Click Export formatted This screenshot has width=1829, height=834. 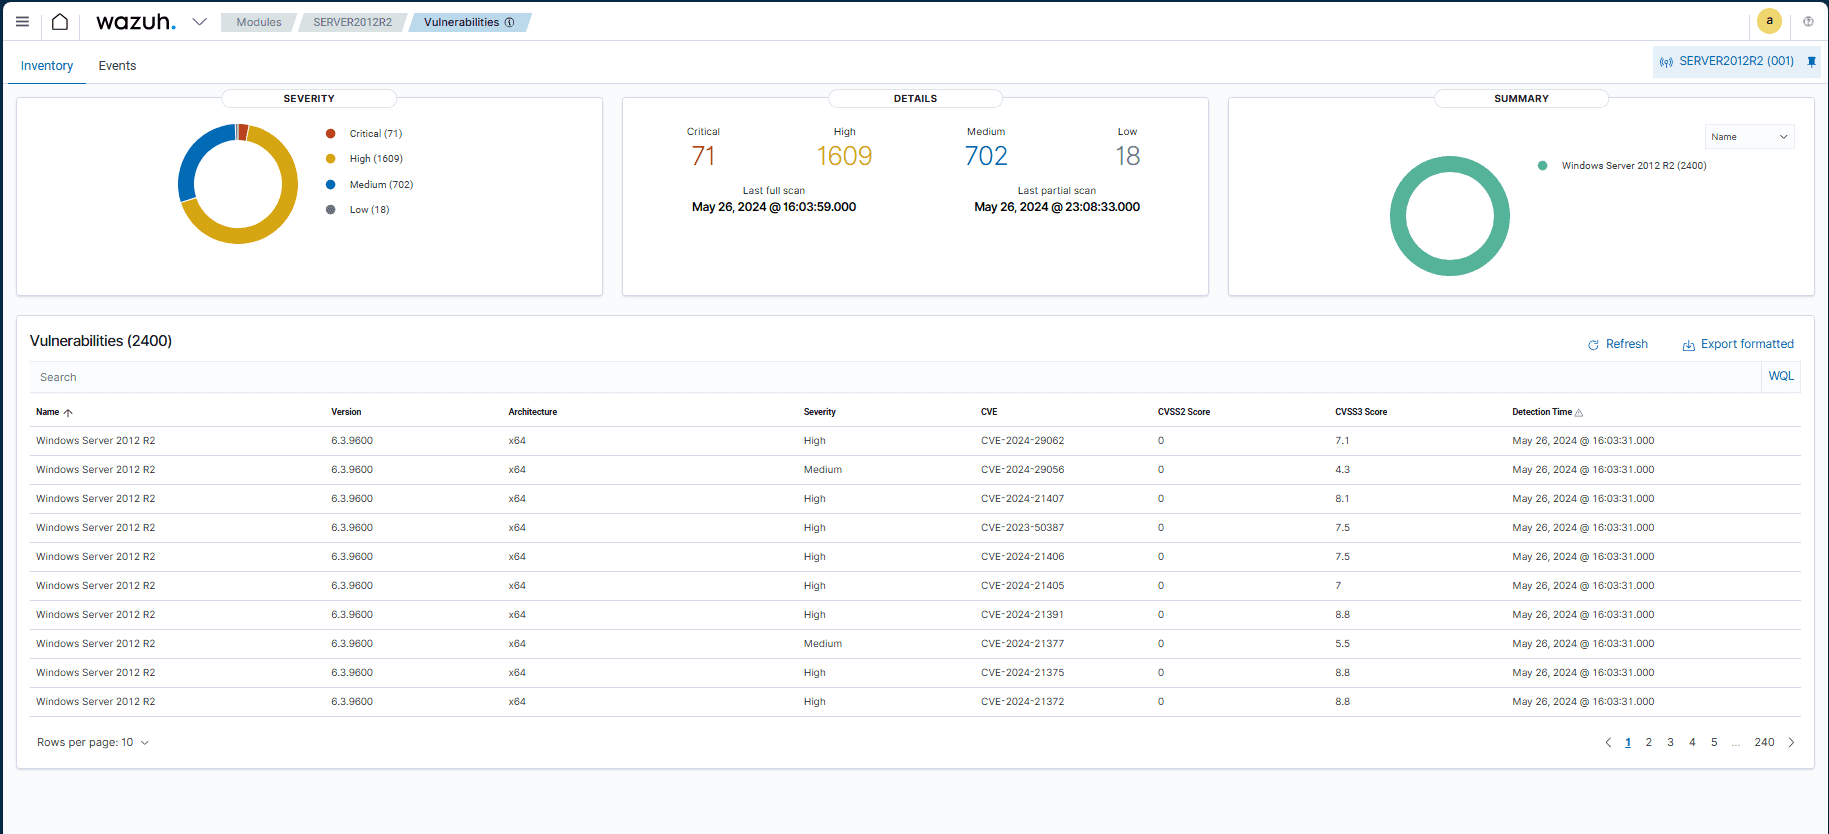tap(1738, 344)
